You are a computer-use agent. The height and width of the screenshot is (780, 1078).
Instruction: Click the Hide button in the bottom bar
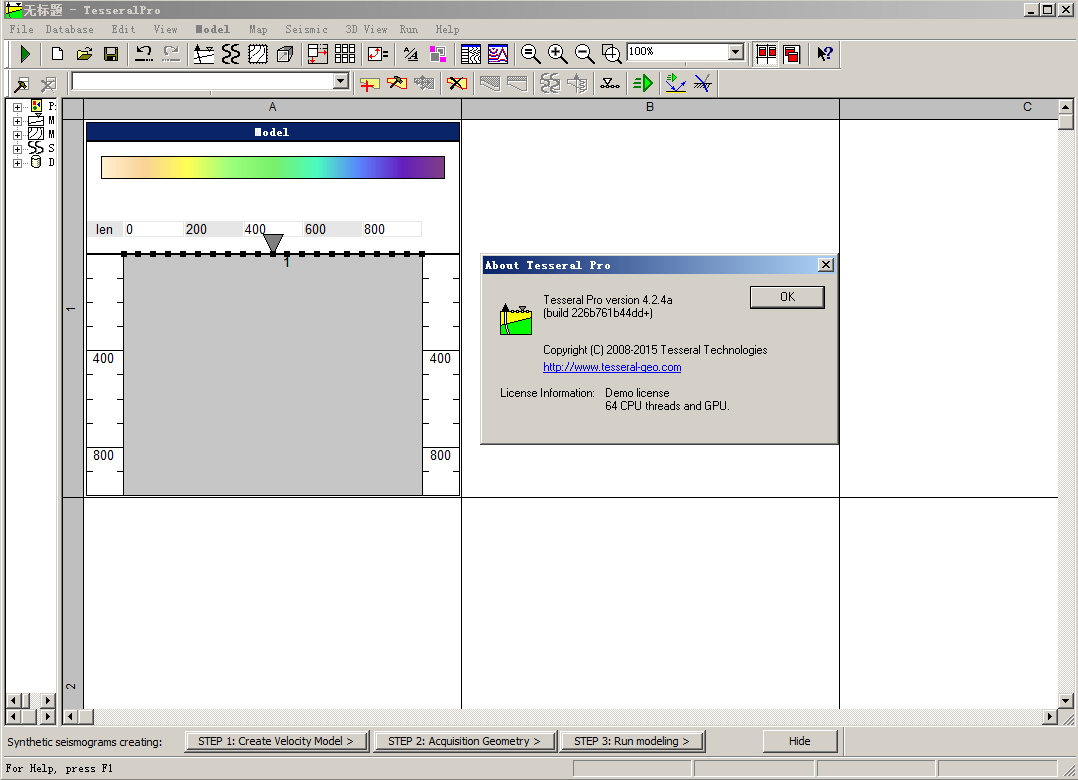[800, 741]
